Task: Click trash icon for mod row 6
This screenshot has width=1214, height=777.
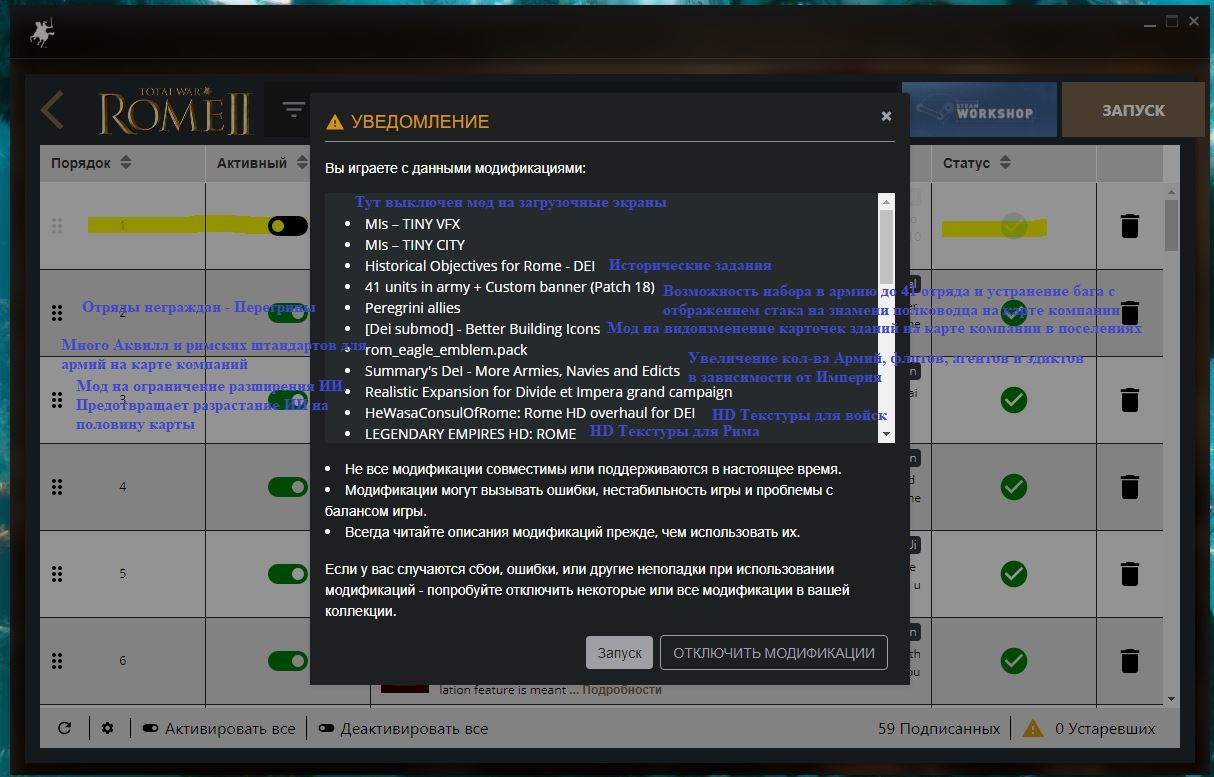Action: (x=1129, y=661)
